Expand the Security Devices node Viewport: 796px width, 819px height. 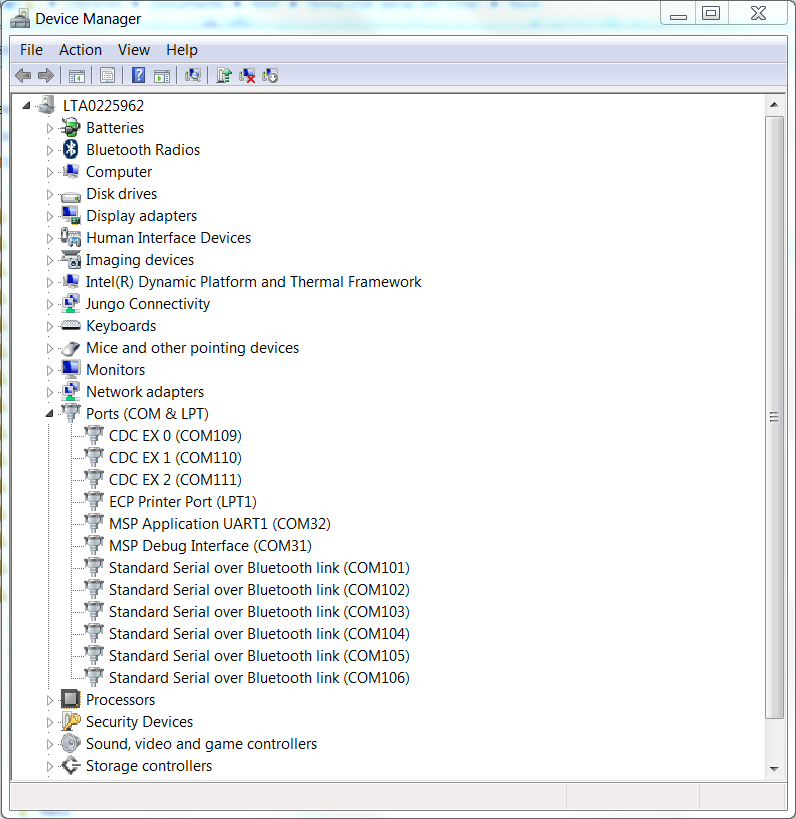coord(50,722)
